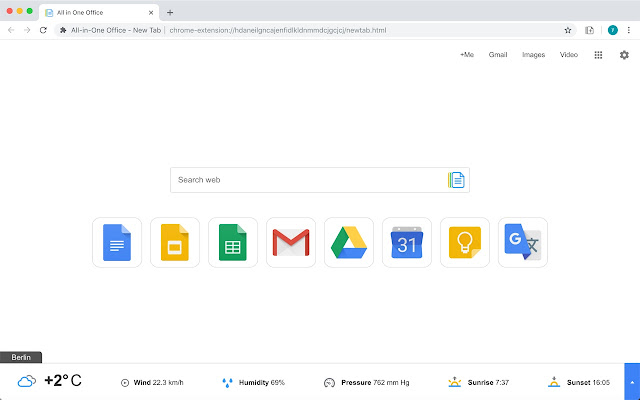Click the extension puzzle icon in address bar
The width and height of the screenshot is (640, 400).
pyautogui.click(x=63, y=30)
